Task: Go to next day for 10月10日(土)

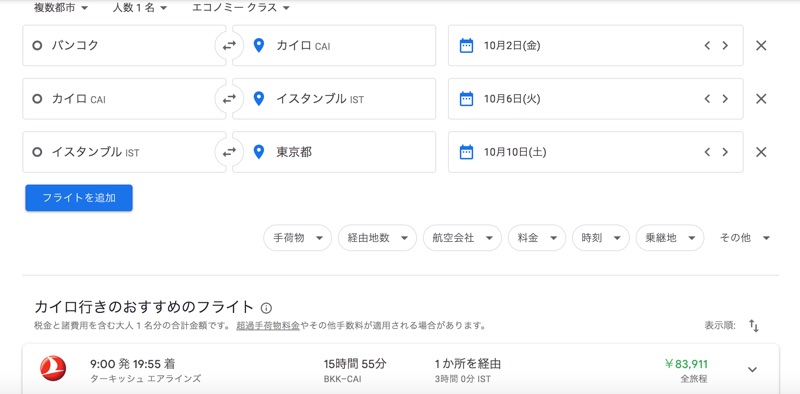Action: click(x=725, y=152)
